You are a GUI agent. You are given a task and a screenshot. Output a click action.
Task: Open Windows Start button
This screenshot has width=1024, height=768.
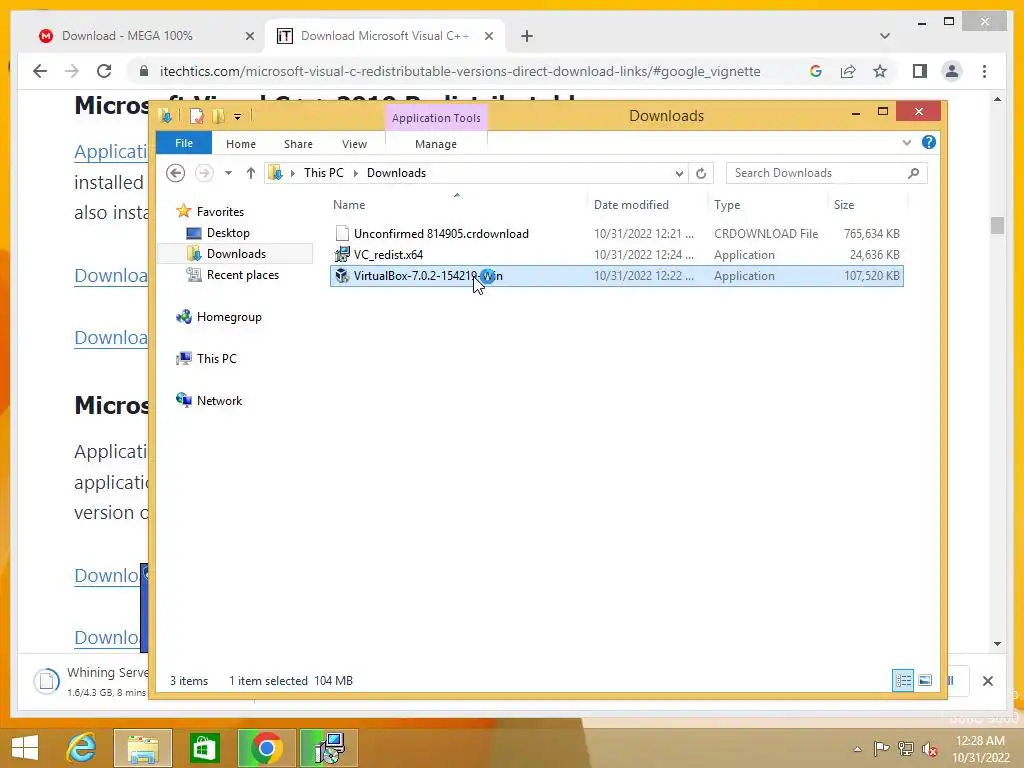pyautogui.click(x=25, y=748)
